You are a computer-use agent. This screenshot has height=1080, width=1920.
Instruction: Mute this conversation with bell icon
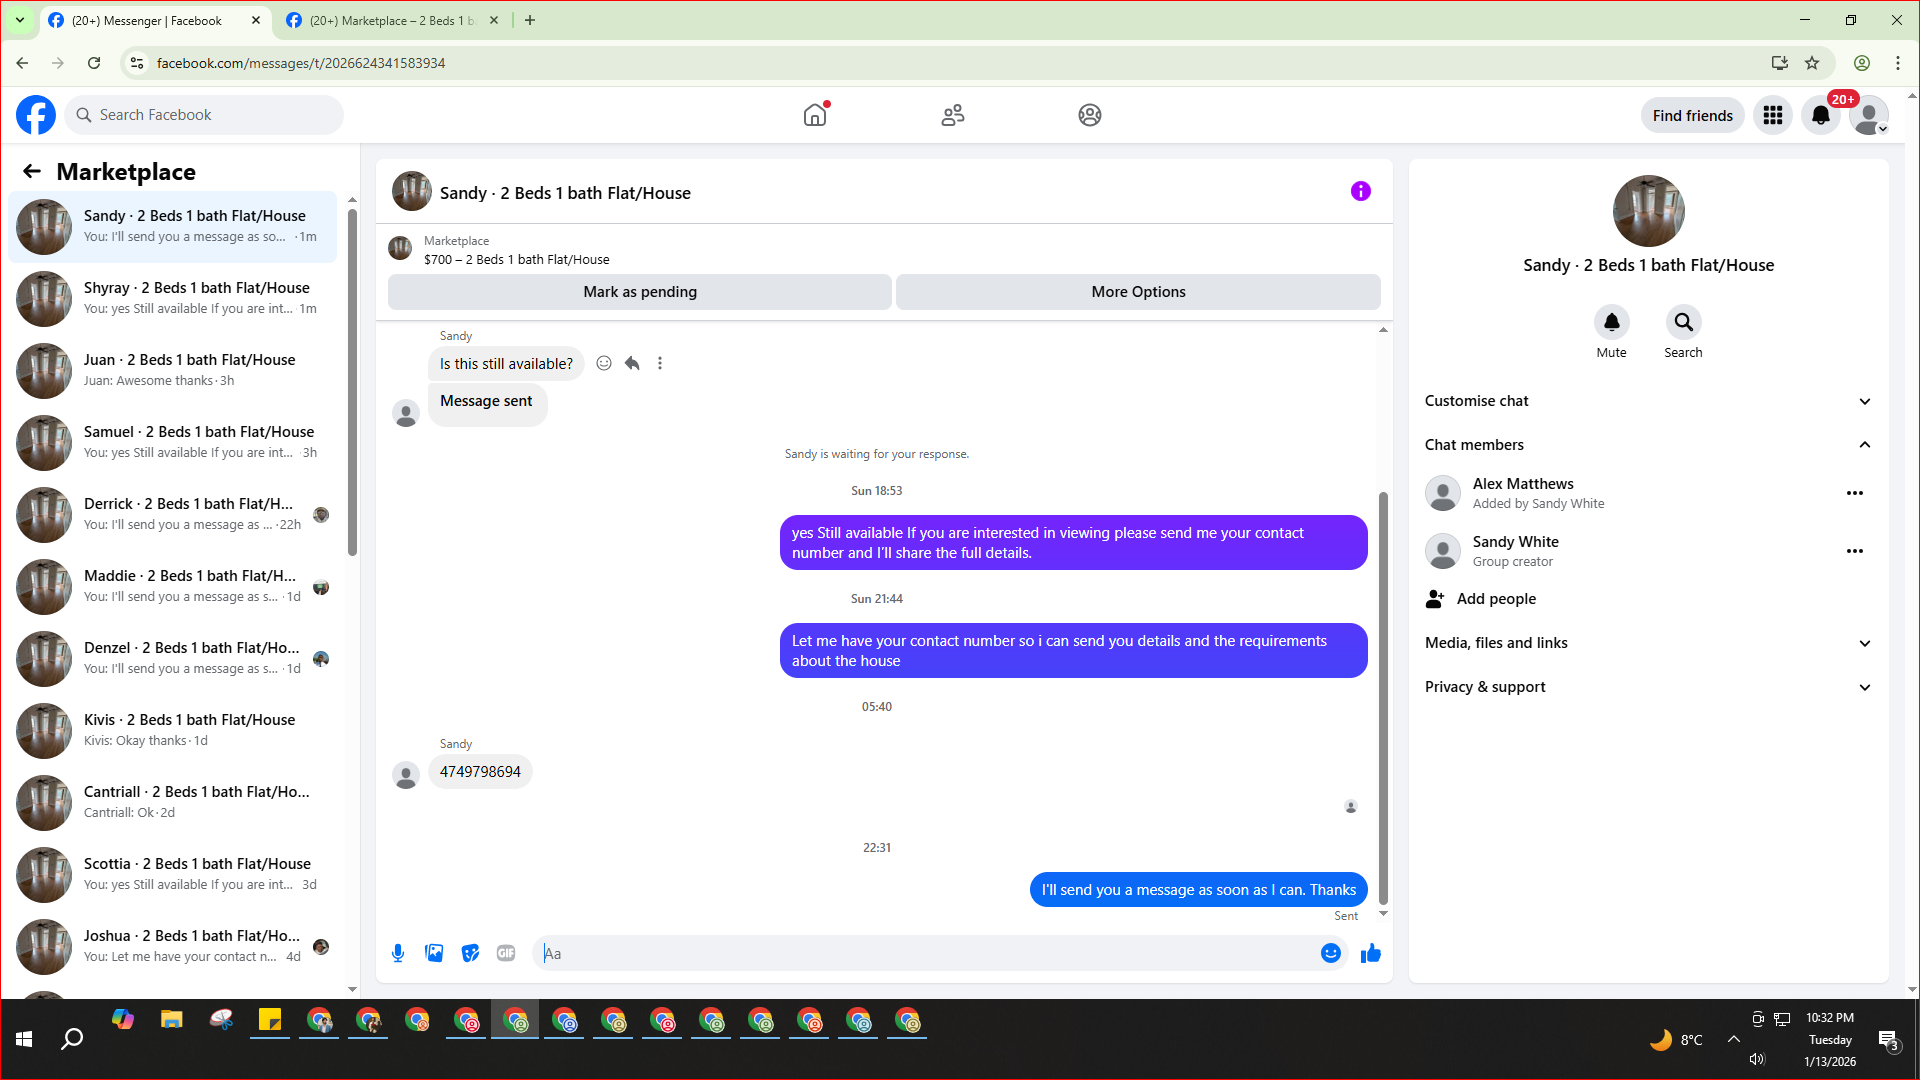pos(1611,322)
